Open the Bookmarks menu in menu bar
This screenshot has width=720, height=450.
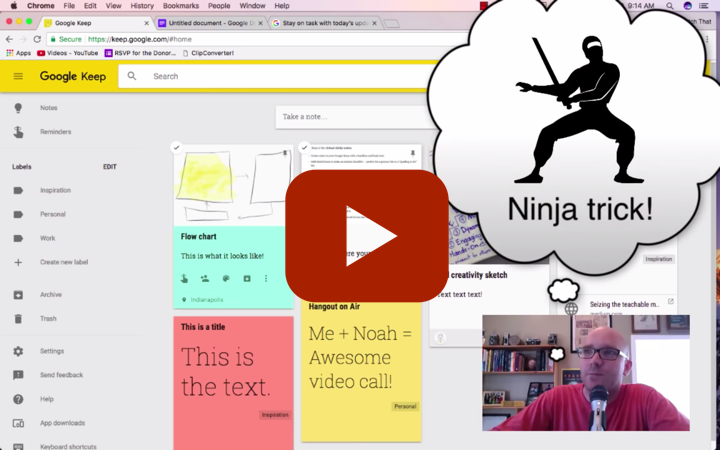(x=181, y=6)
